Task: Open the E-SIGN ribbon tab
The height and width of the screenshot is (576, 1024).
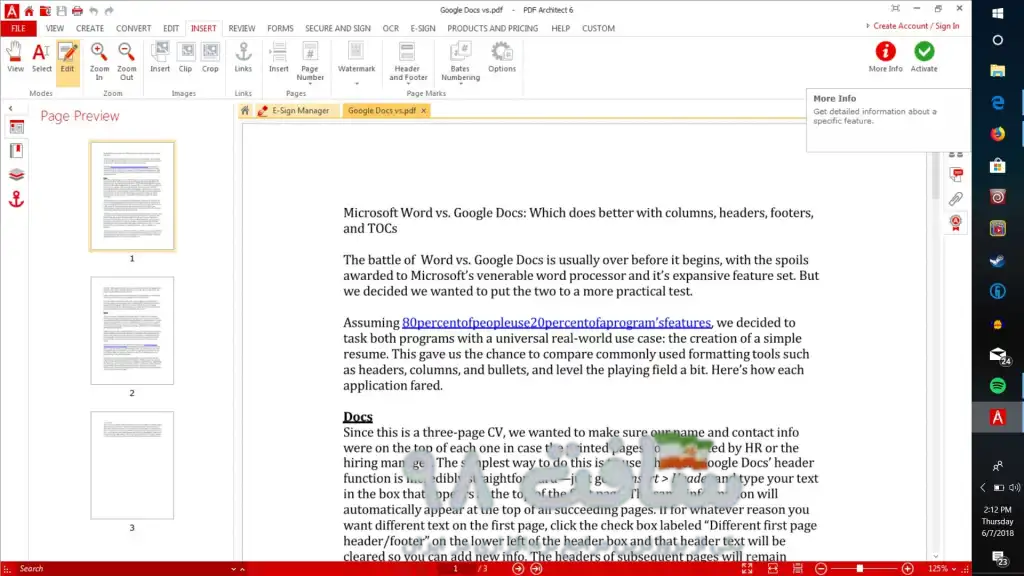Action: click(x=423, y=29)
